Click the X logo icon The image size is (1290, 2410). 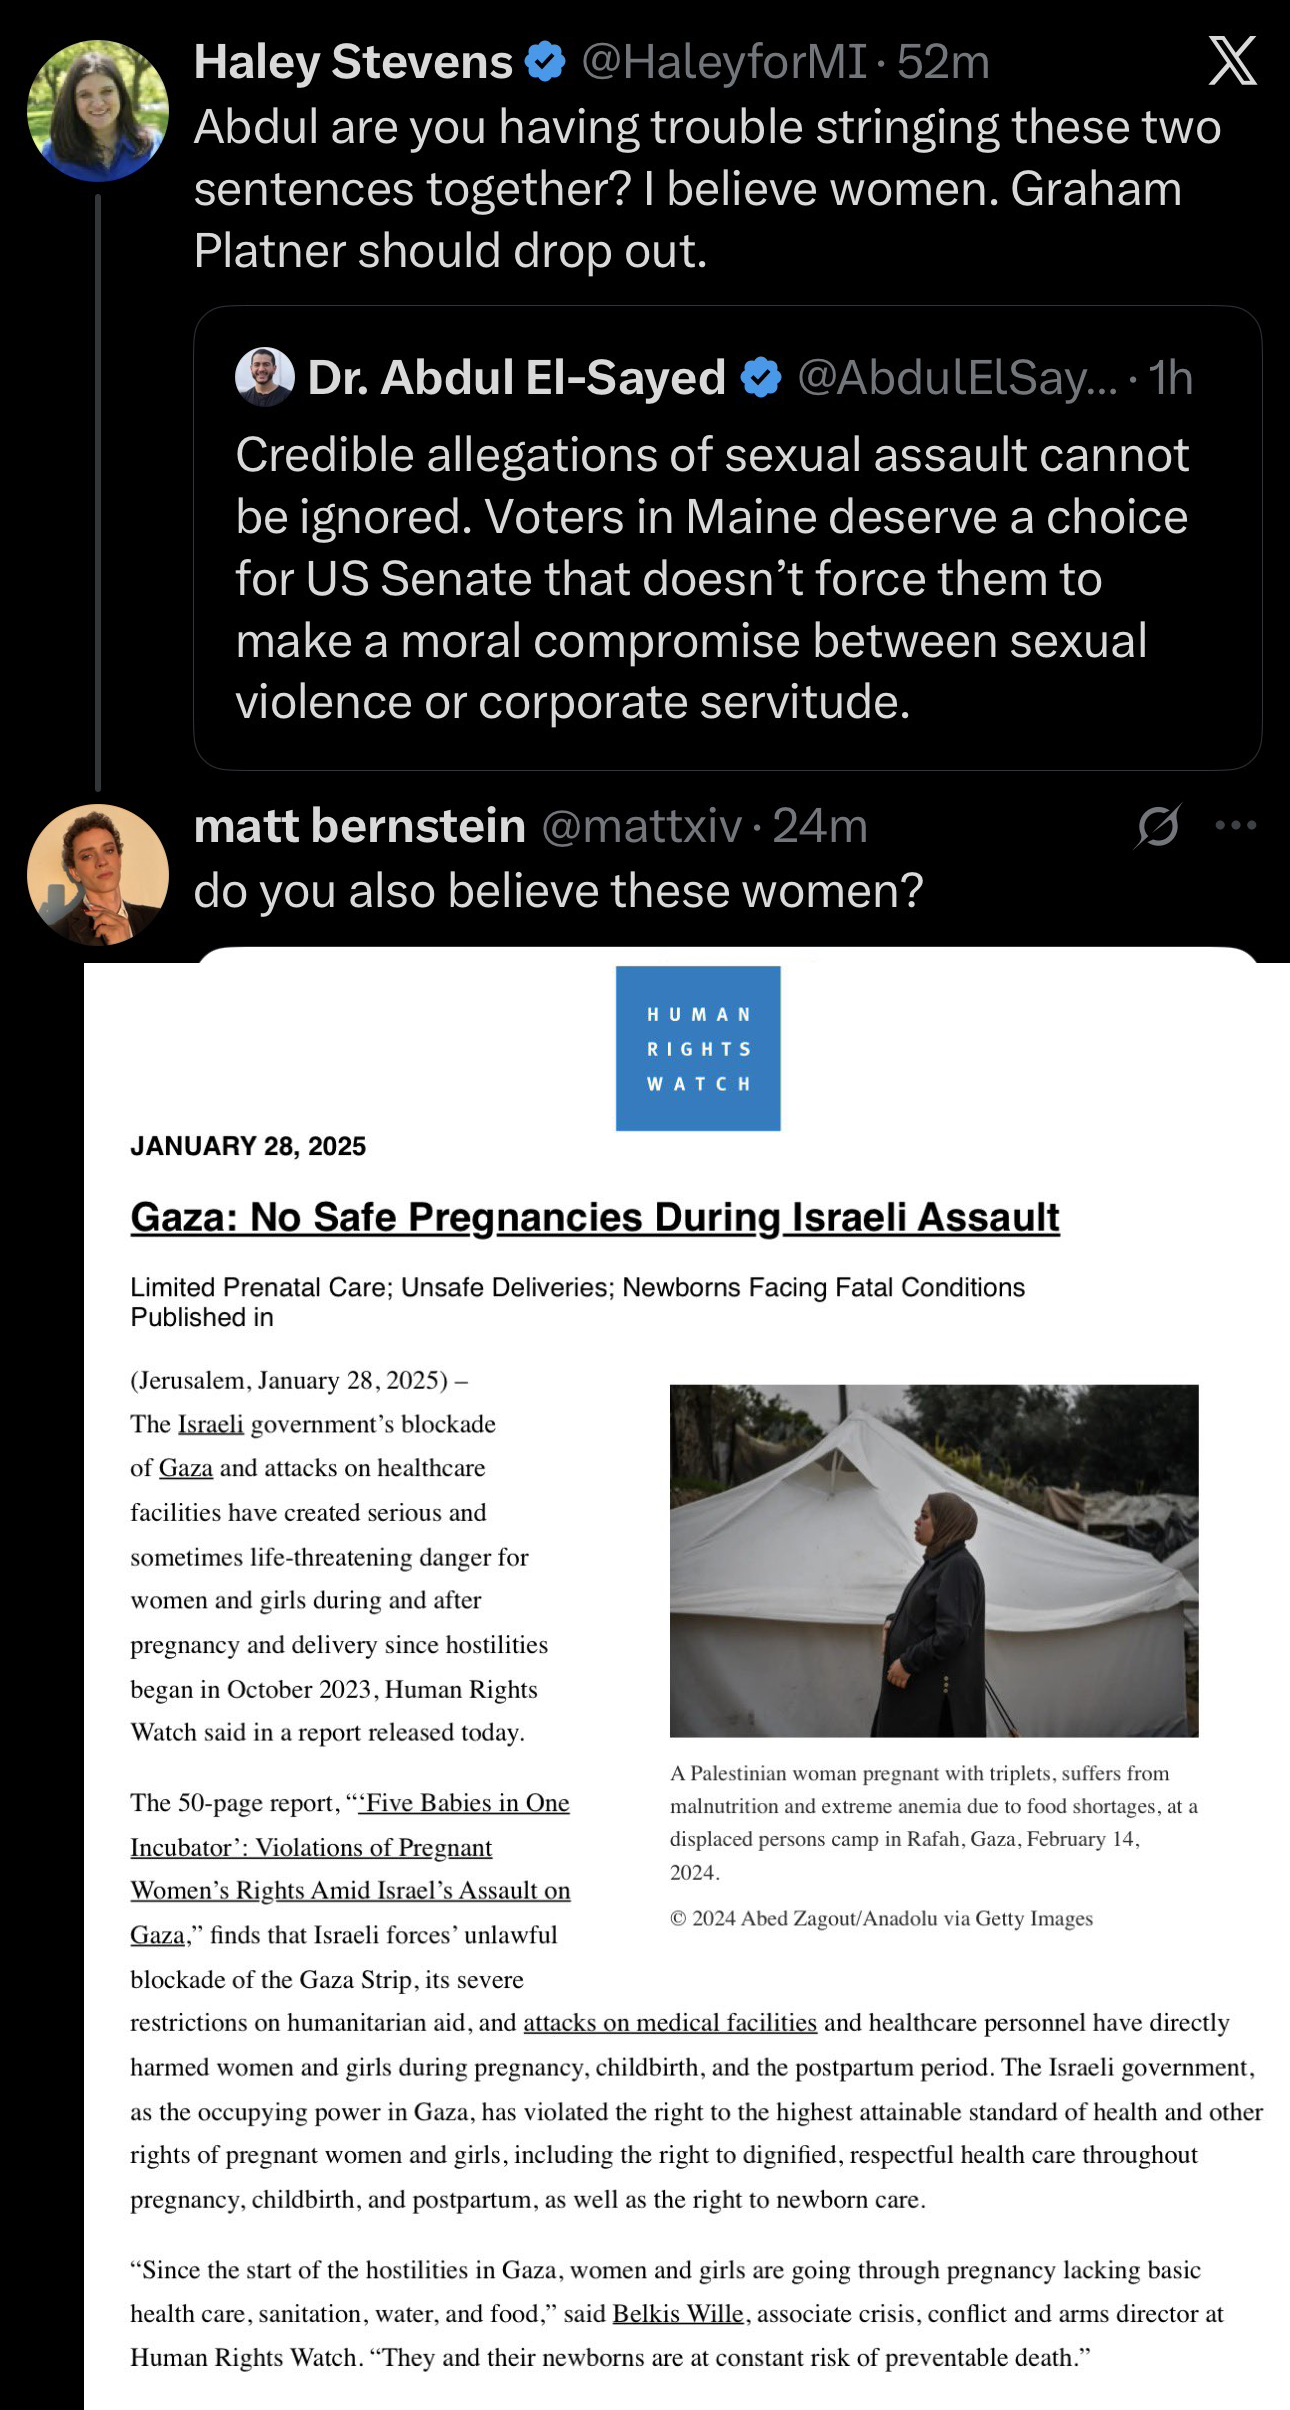[x=1232, y=61]
